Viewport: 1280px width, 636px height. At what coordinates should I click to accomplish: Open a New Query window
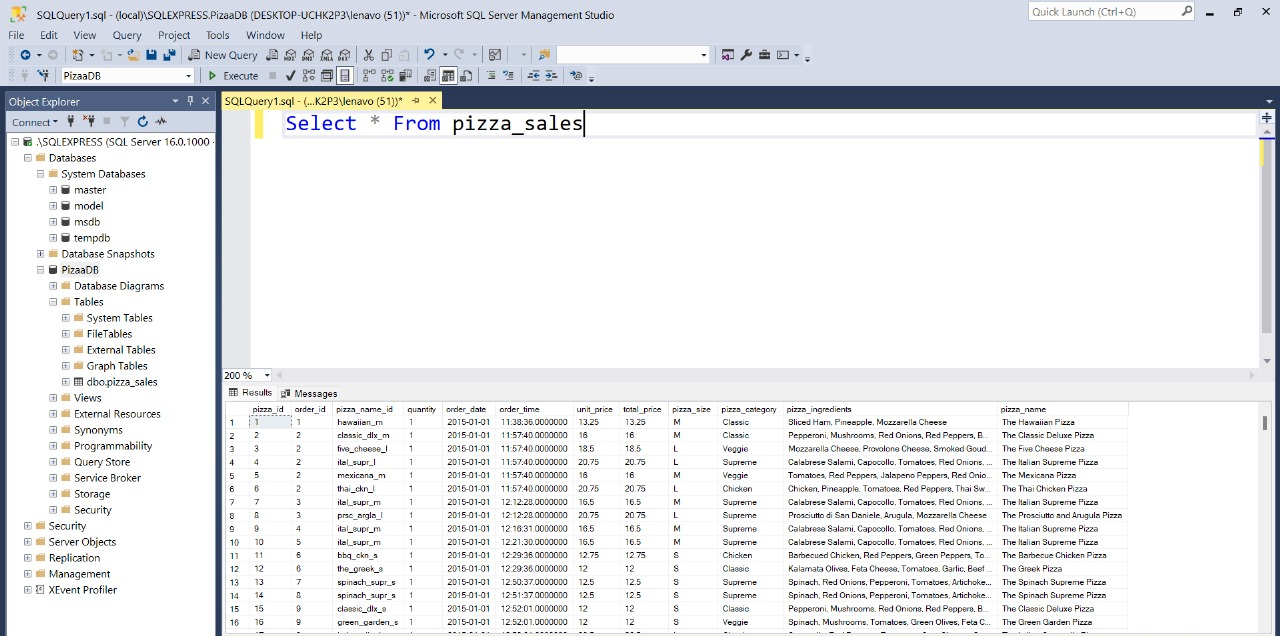[230, 55]
